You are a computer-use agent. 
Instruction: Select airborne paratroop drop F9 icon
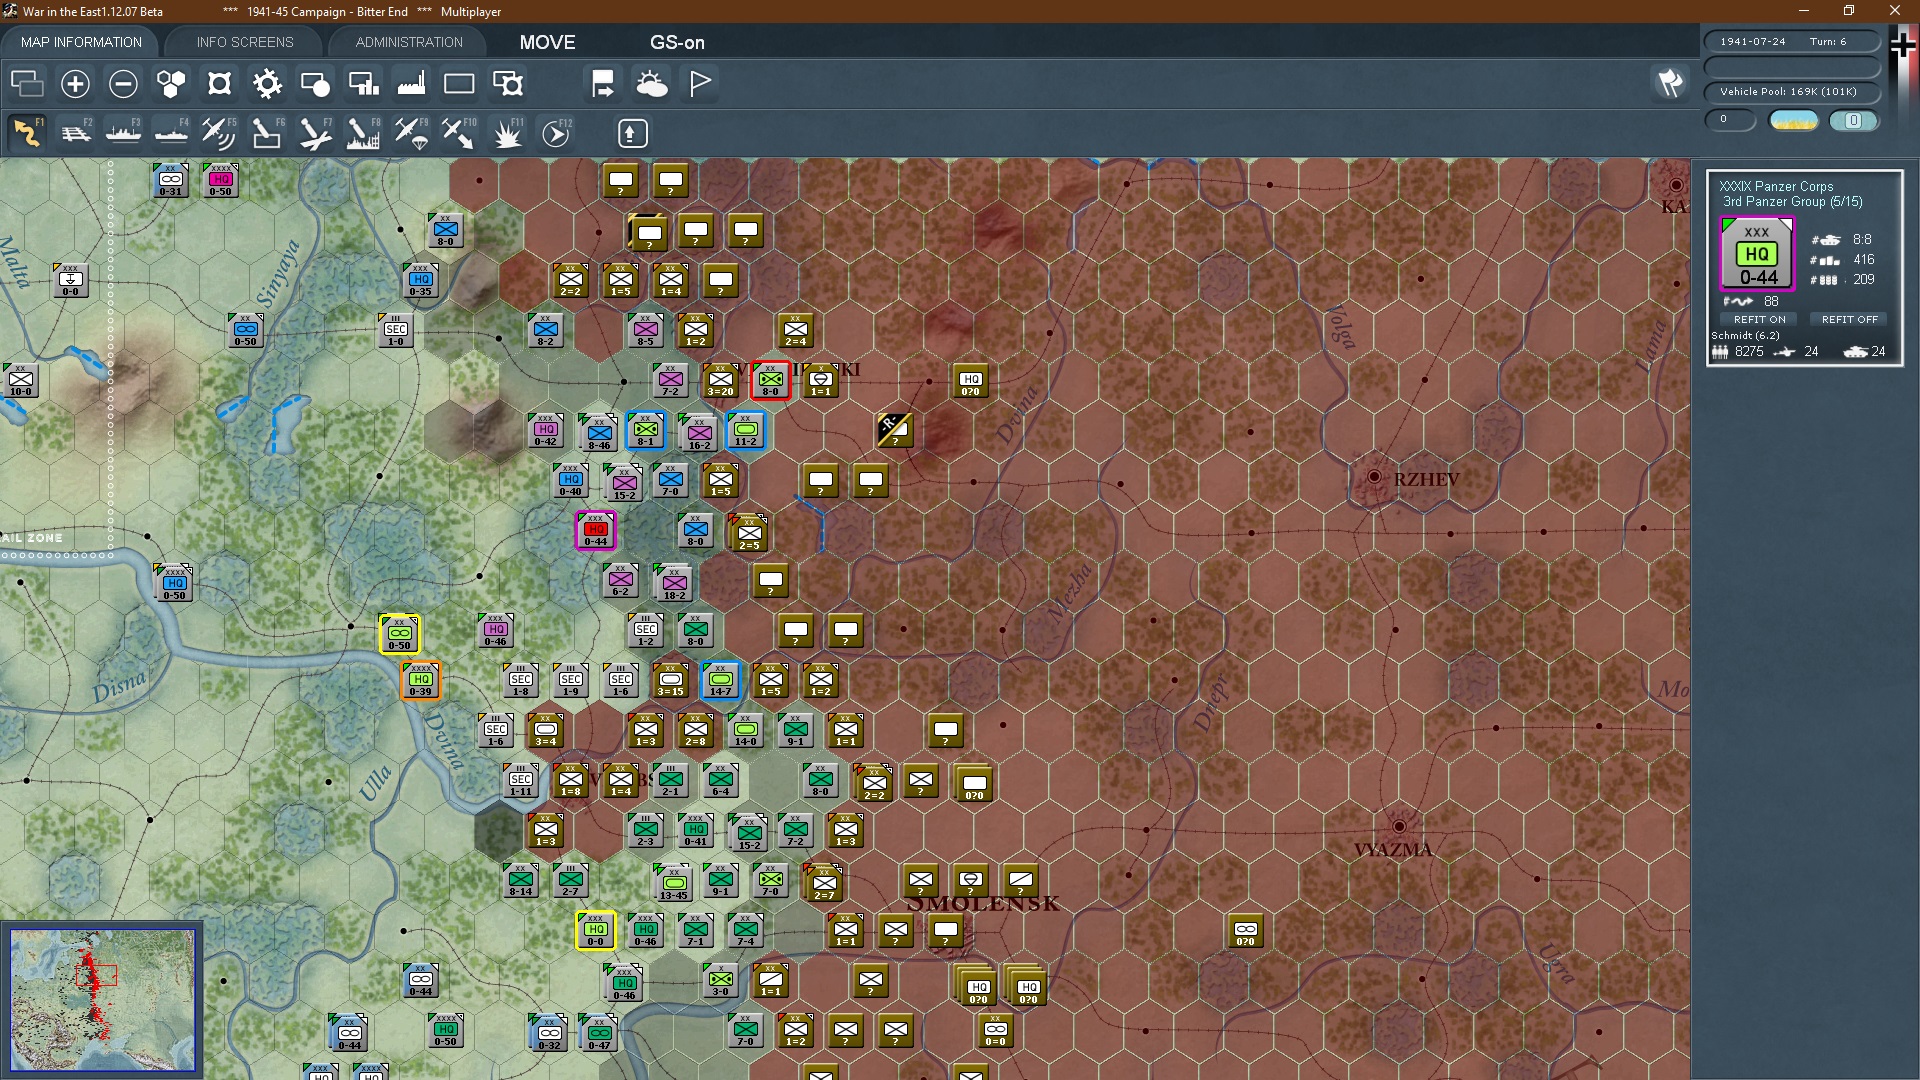click(411, 133)
